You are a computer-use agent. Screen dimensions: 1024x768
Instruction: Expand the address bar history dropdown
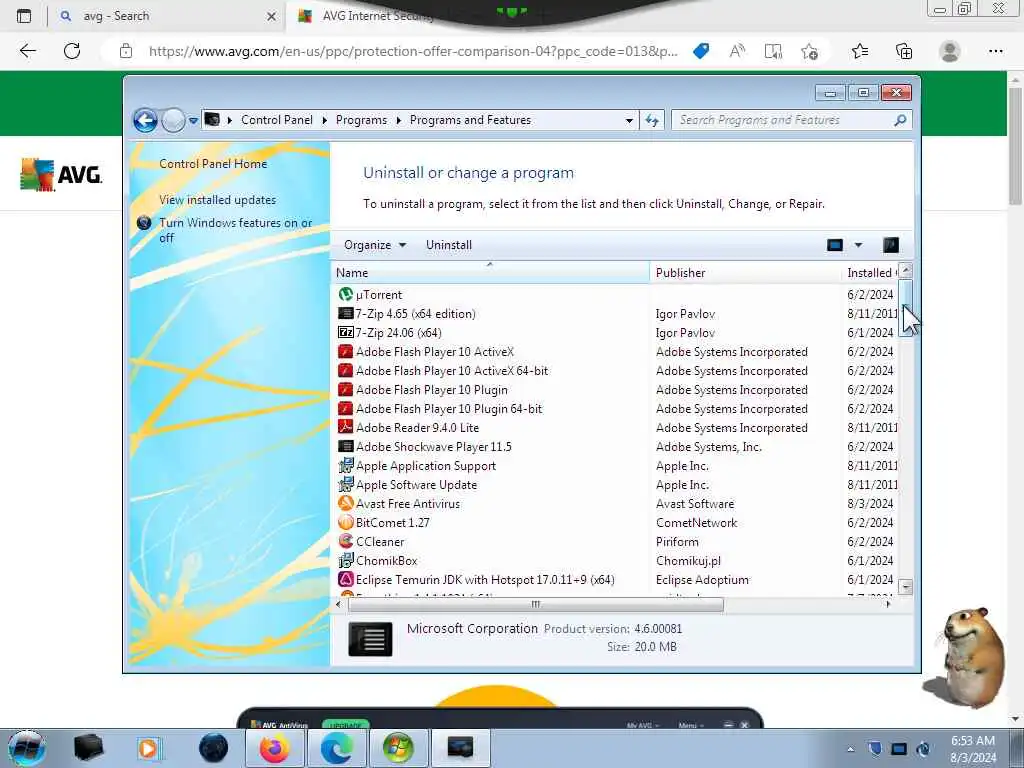(629, 120)
